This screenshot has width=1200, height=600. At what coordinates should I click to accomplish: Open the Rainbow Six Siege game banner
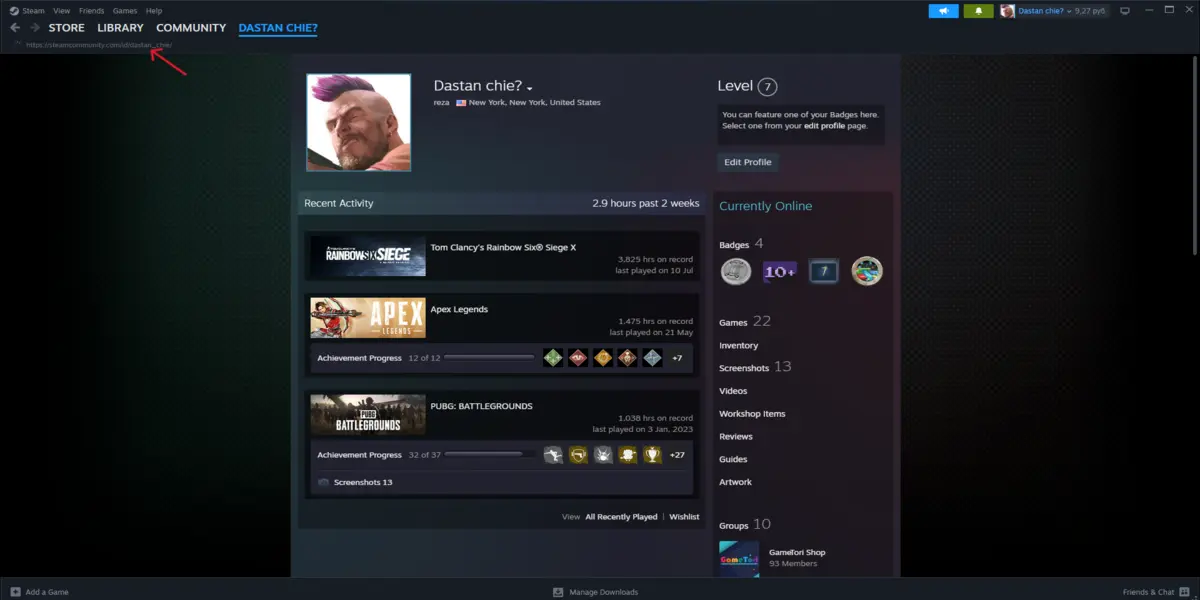coord(368,256)
